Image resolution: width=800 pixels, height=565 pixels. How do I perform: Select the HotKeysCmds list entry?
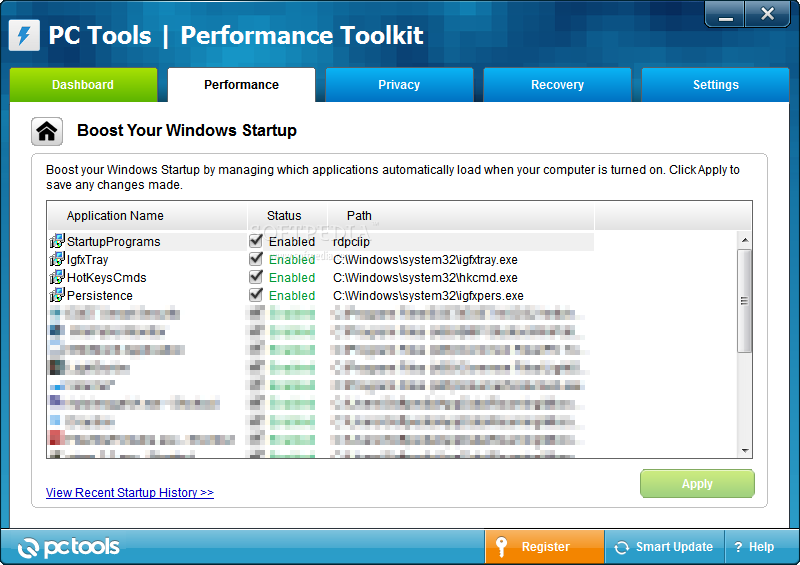pyautogui.click(x=321, y=277)
